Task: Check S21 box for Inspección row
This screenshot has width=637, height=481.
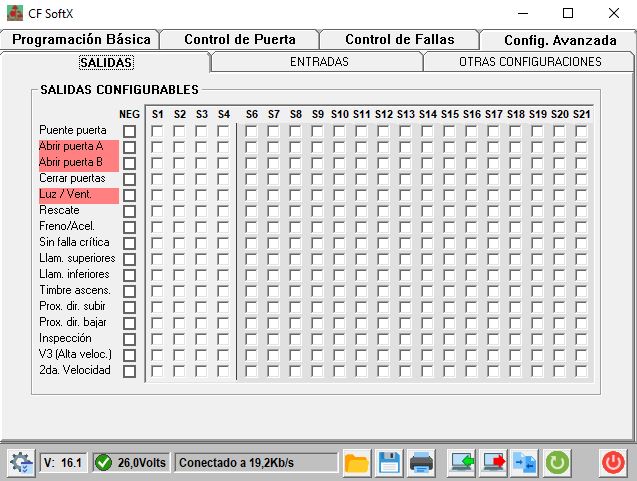Action: 582,339
